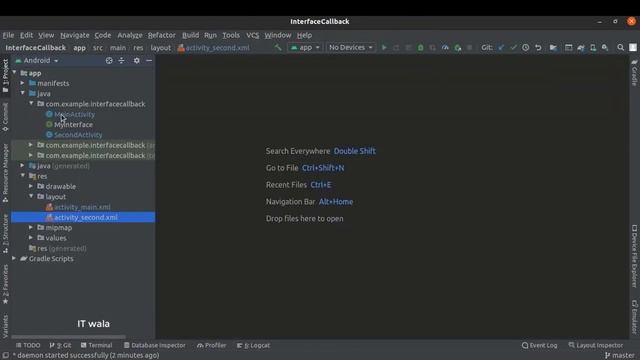Click the Stop square icon in toolbar
This screenshot has width=640, height=360.
(x=469, y=48)
